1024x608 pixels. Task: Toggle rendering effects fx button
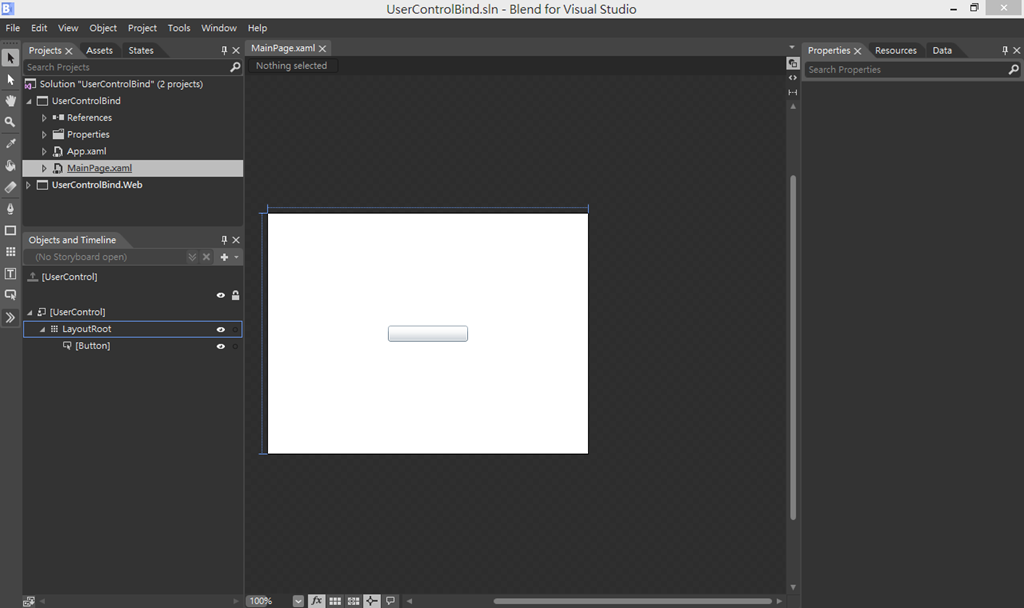pyautogui.click(x=316, y=601)
